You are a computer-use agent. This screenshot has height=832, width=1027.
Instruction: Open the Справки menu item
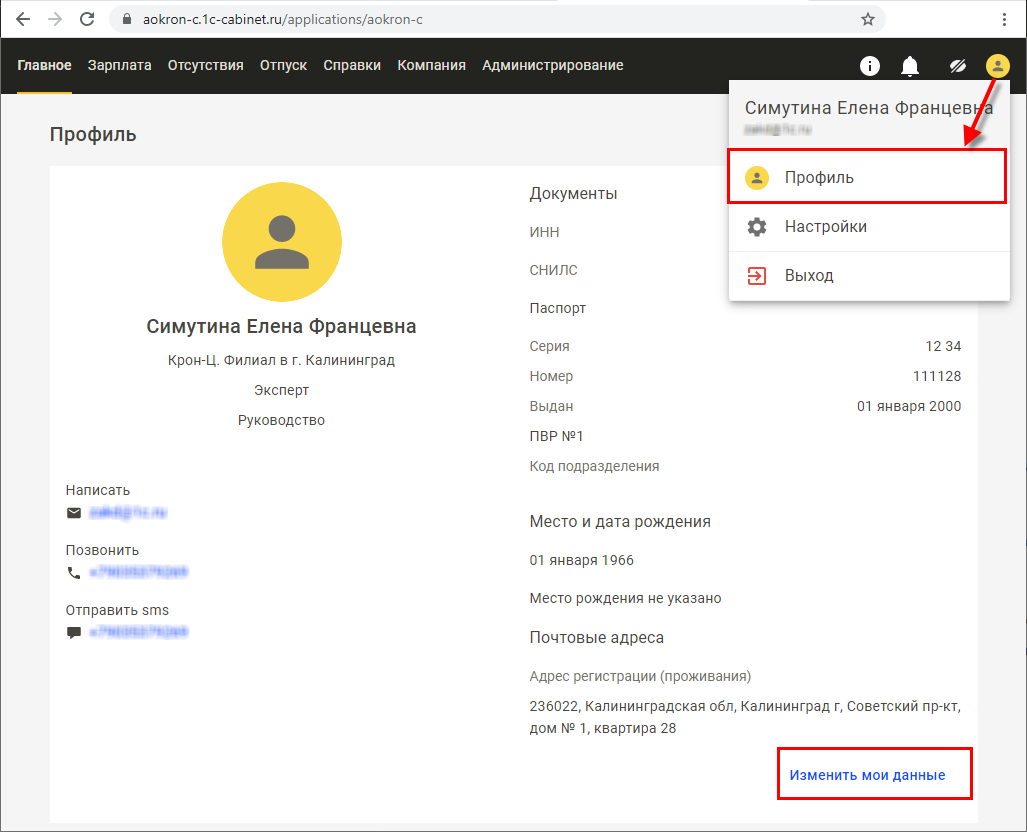(x=352, y=66)
